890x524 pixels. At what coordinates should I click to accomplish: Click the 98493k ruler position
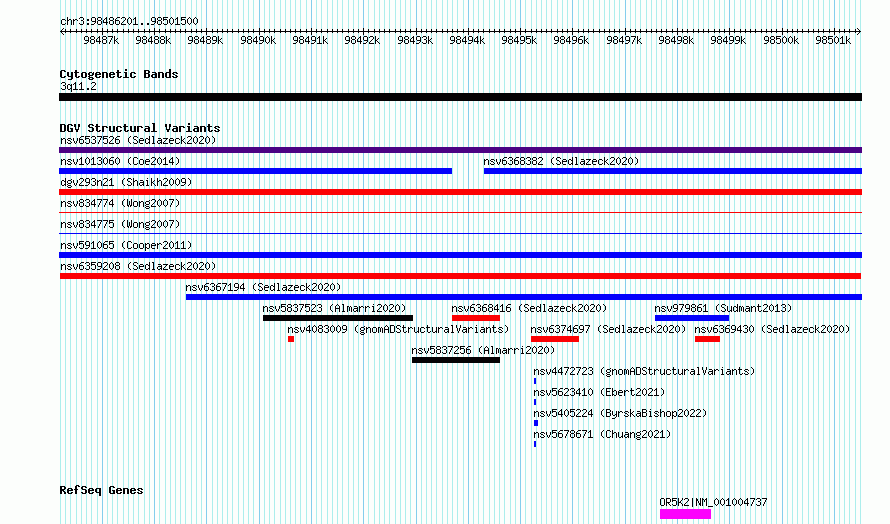coord(415,40)
